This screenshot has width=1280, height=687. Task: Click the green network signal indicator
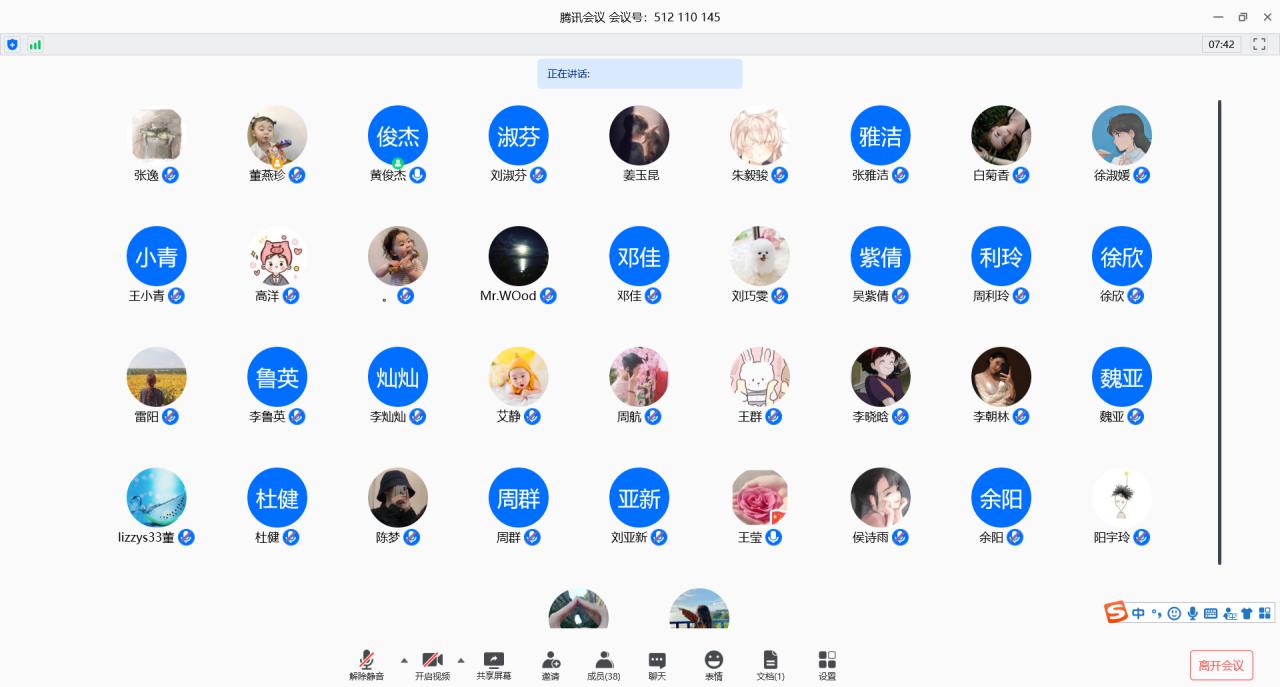(35, 44)
